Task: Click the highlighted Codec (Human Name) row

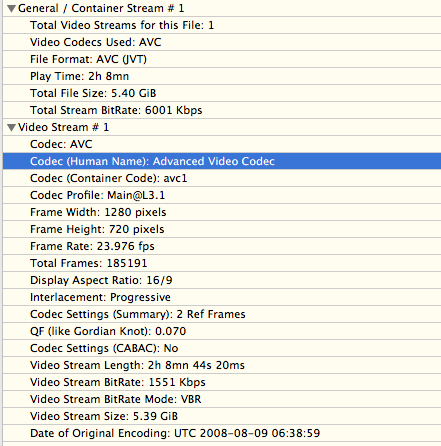Action: (x=222, y=161)
